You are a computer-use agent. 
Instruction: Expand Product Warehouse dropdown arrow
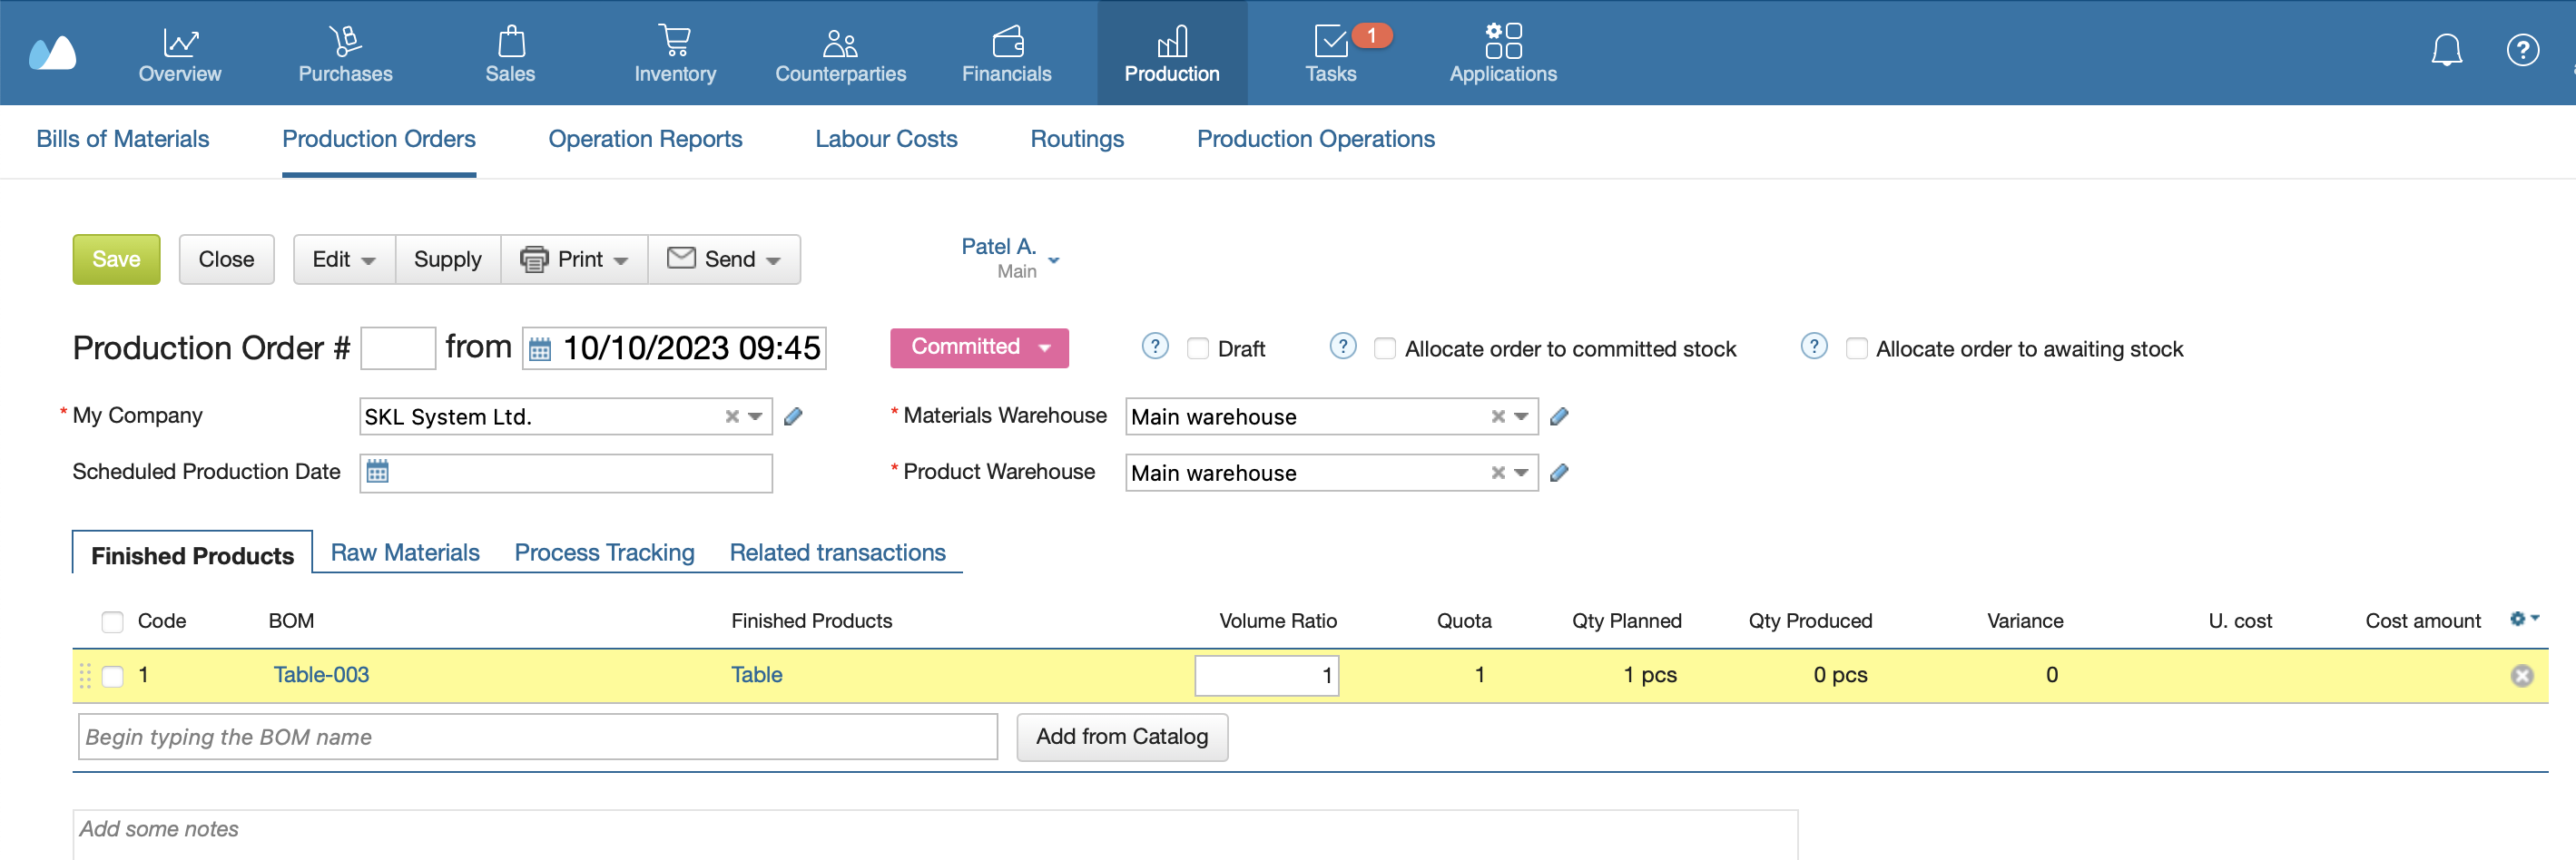pyautogui.click(x=1522, y=473)
